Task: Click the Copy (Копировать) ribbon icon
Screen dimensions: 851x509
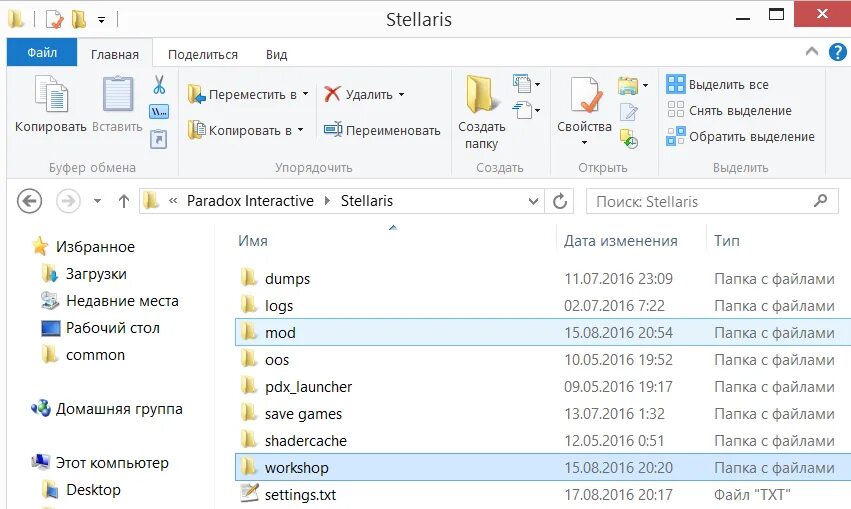Action: (51, 93)
